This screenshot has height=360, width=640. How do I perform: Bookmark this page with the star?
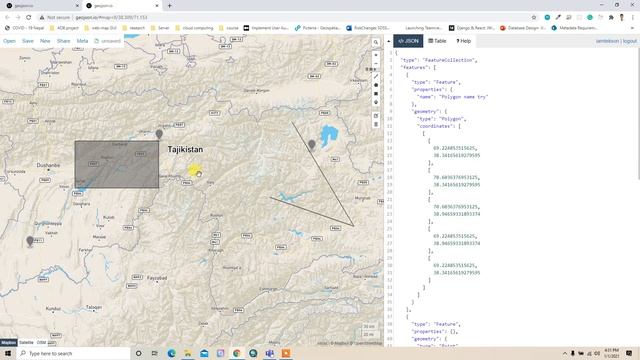(533, 18)
